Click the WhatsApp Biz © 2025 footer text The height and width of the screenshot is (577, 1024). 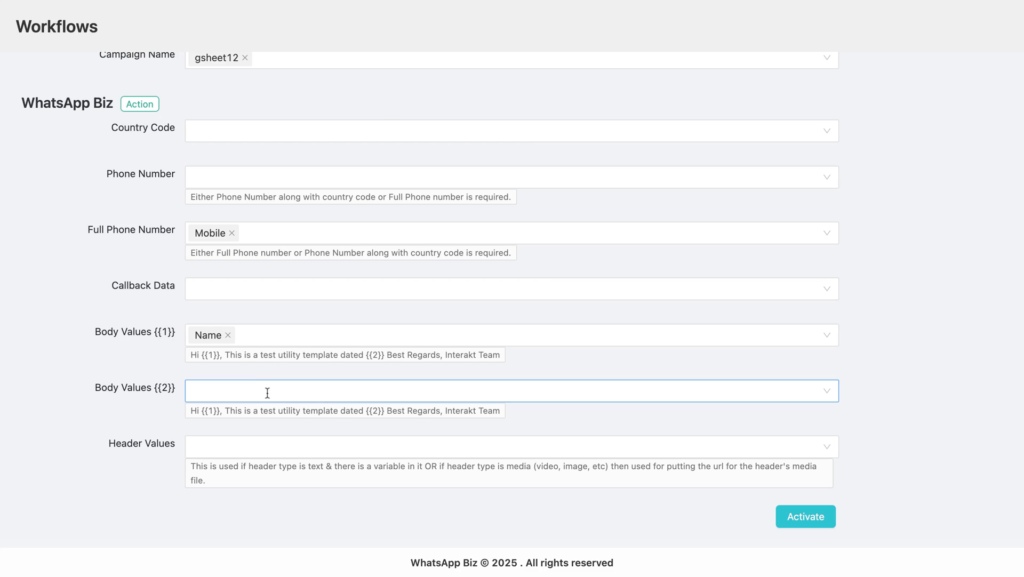click(x=511, y=563)
